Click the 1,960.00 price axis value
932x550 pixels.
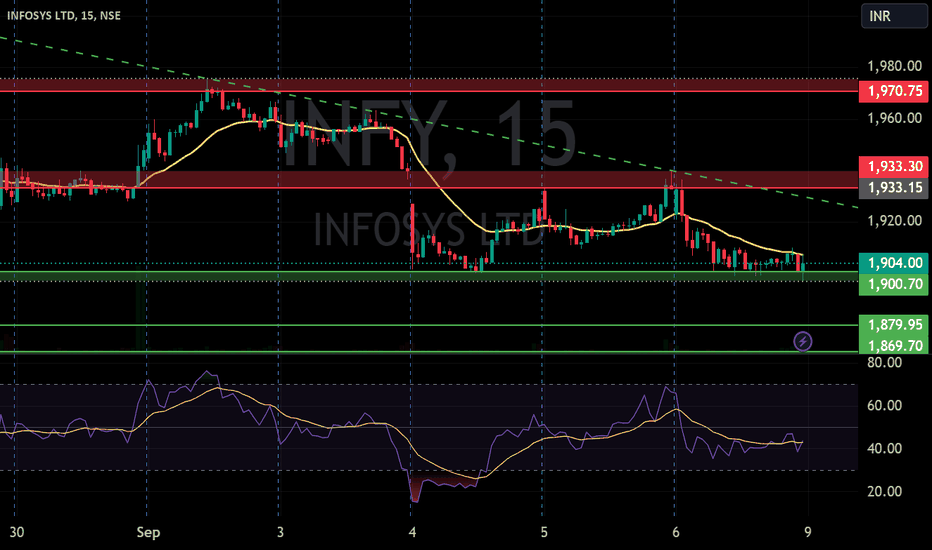pyautogui.click(x=895, y=118)
